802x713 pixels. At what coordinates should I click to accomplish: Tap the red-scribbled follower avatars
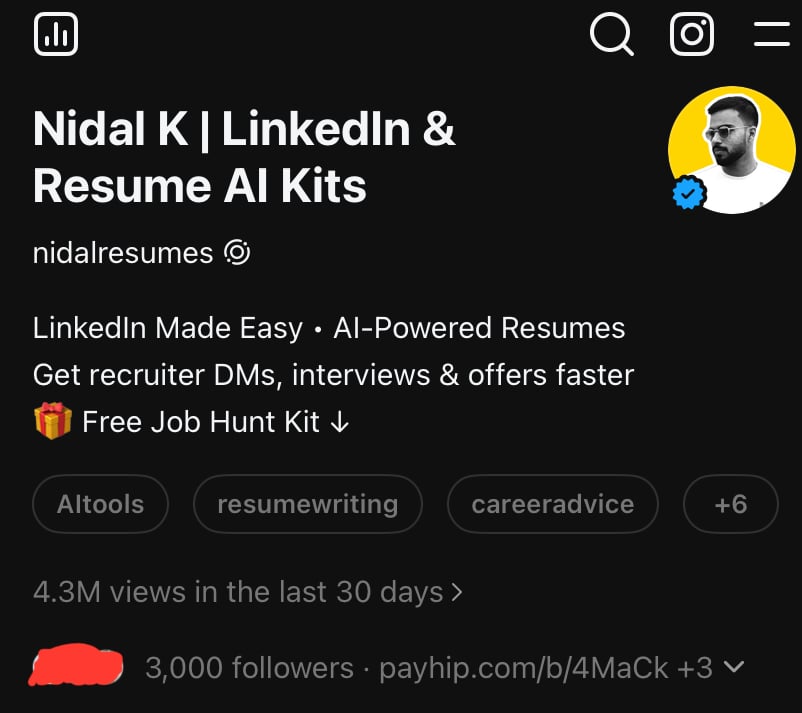tap(76, 666)
